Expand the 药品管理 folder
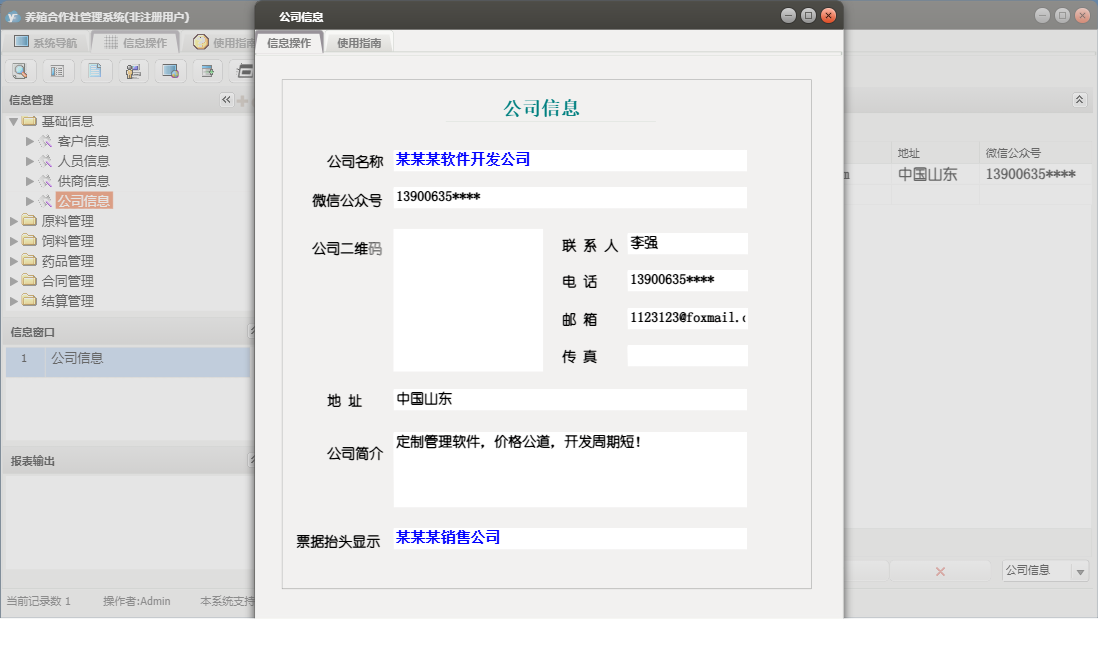This screenshot has height=665, width=1098. 14,260
